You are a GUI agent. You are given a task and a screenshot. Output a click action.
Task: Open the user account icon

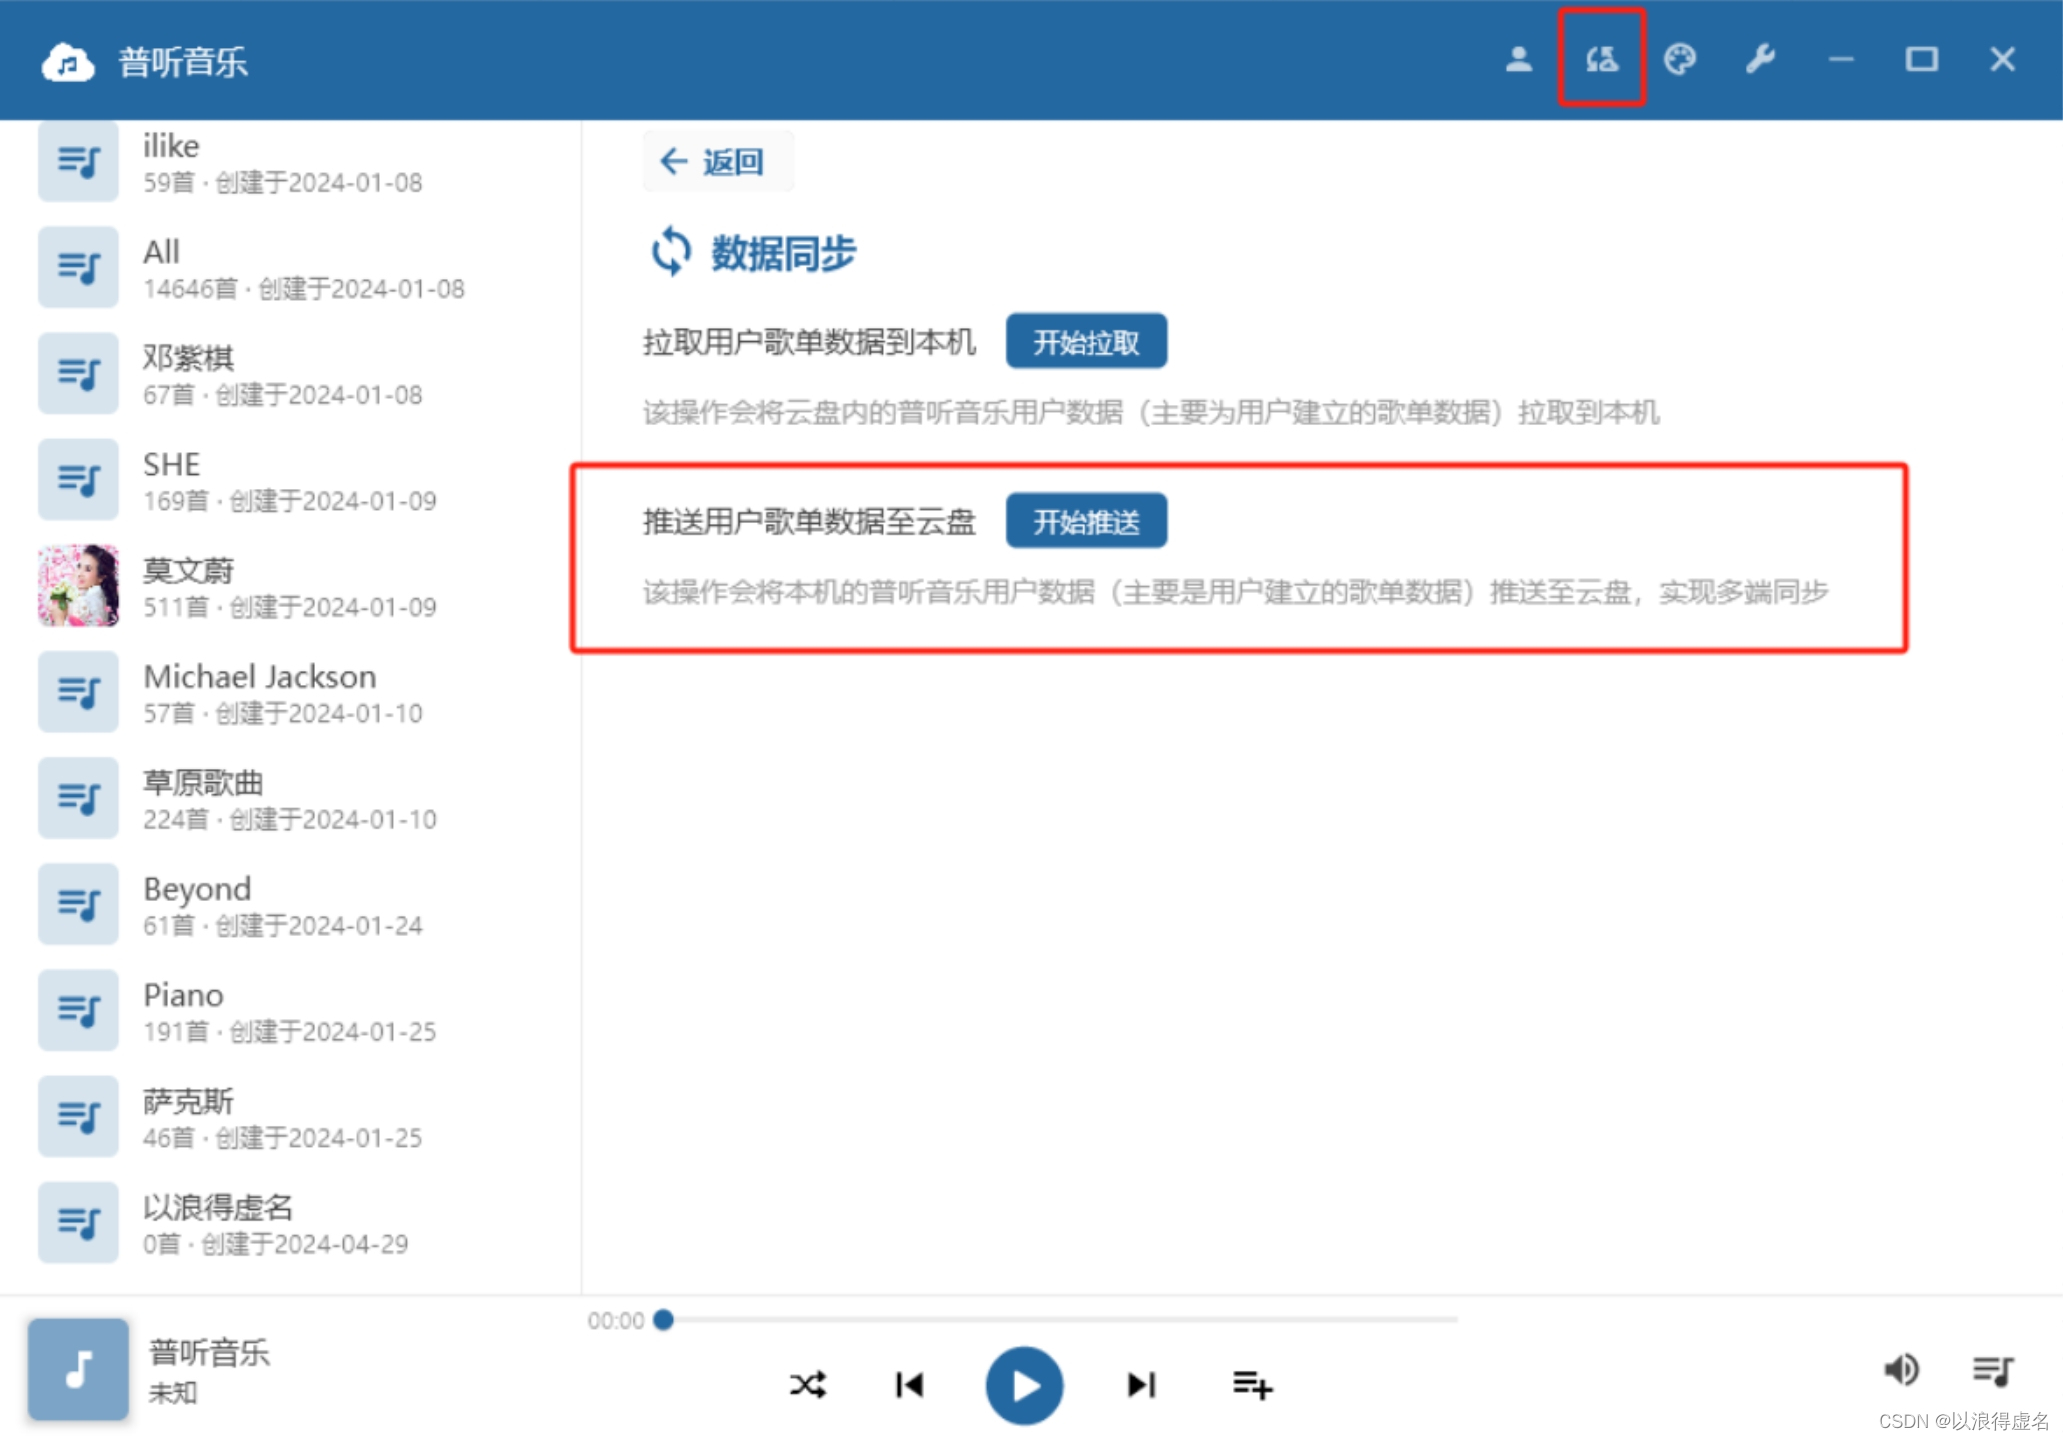(x=1518, y=60)
